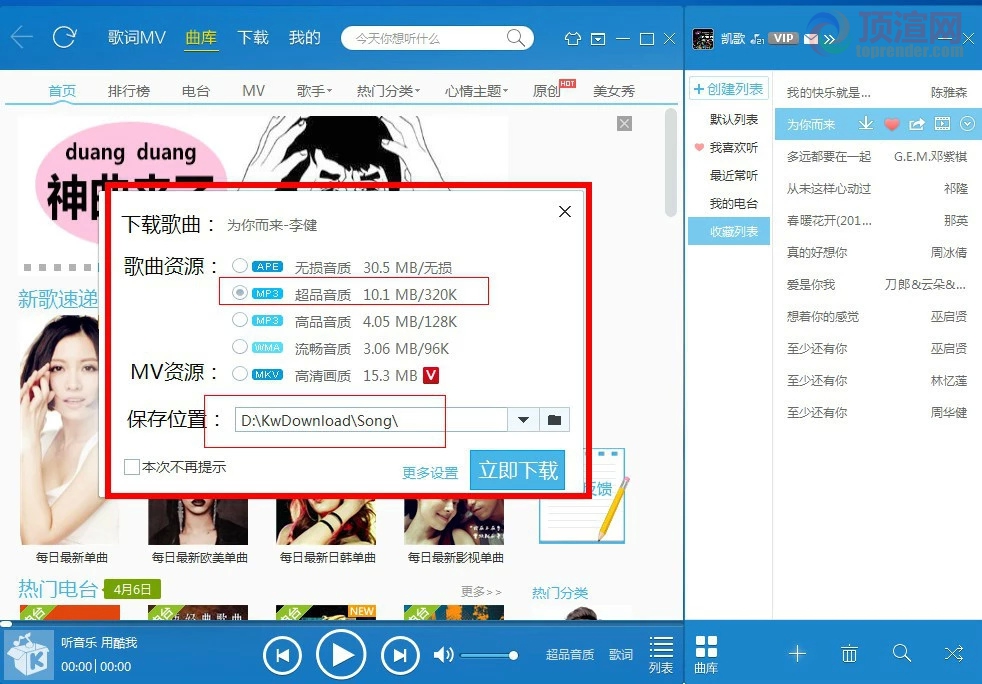
Task: Unfavorite 为你而来 with the heart icon
Action: click(892, 124)
